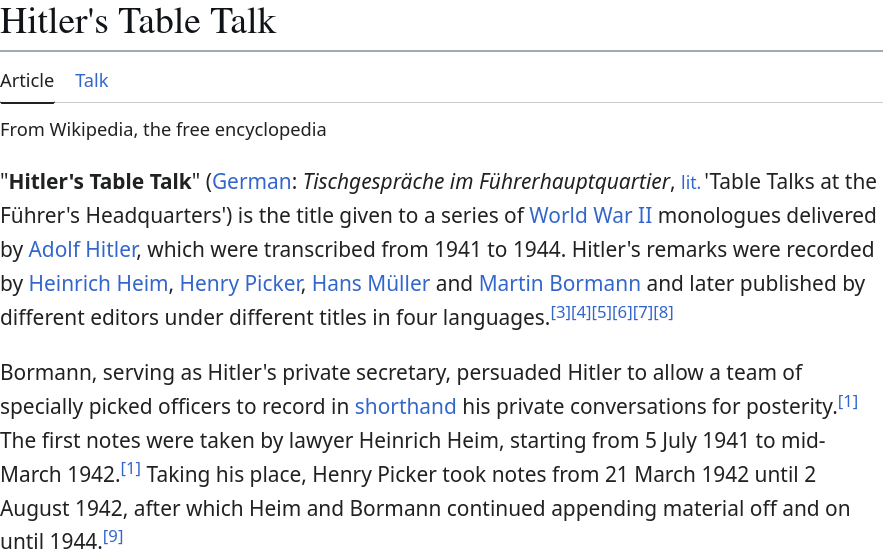The width and height of the screenshot is (883, 560).
Task: Jump to citation reference [4]
Action: pyautogui.click(x=581, y=312)
